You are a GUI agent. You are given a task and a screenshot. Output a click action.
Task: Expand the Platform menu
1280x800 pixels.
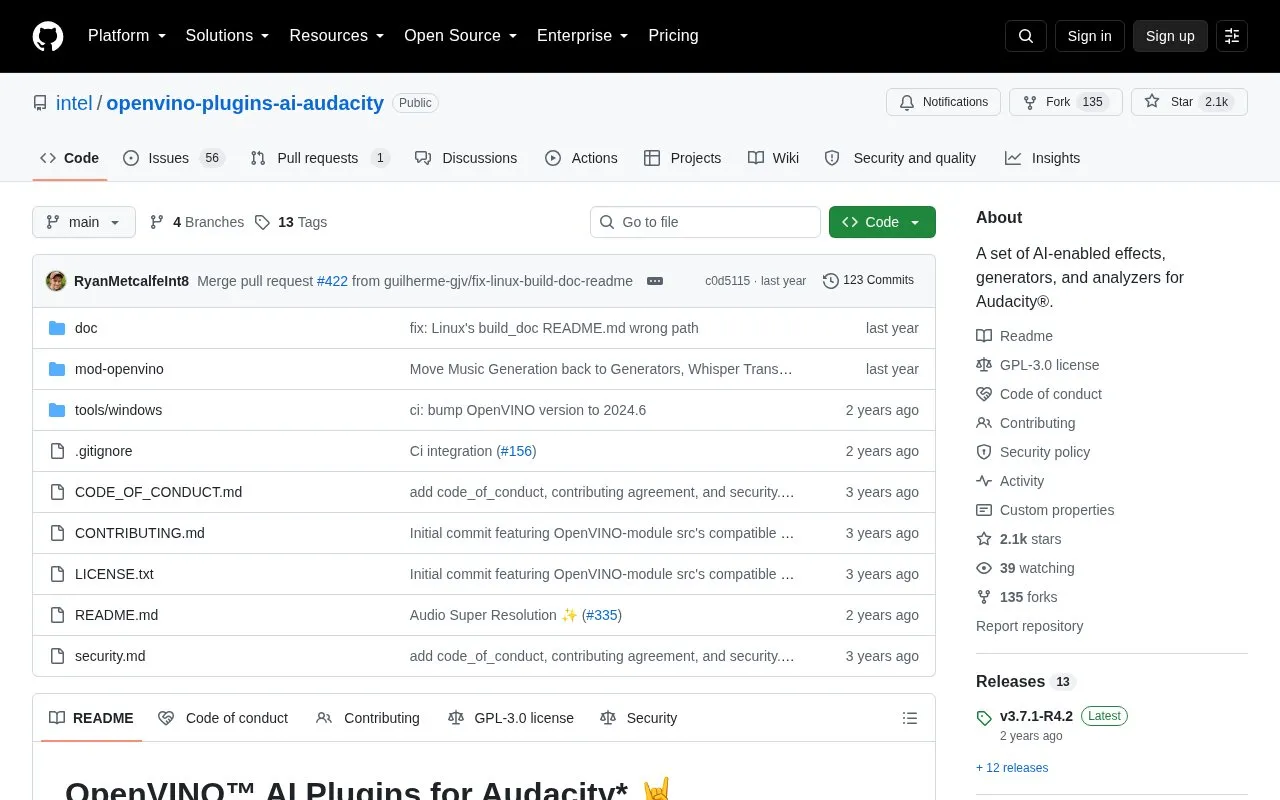tap(127, 36)
